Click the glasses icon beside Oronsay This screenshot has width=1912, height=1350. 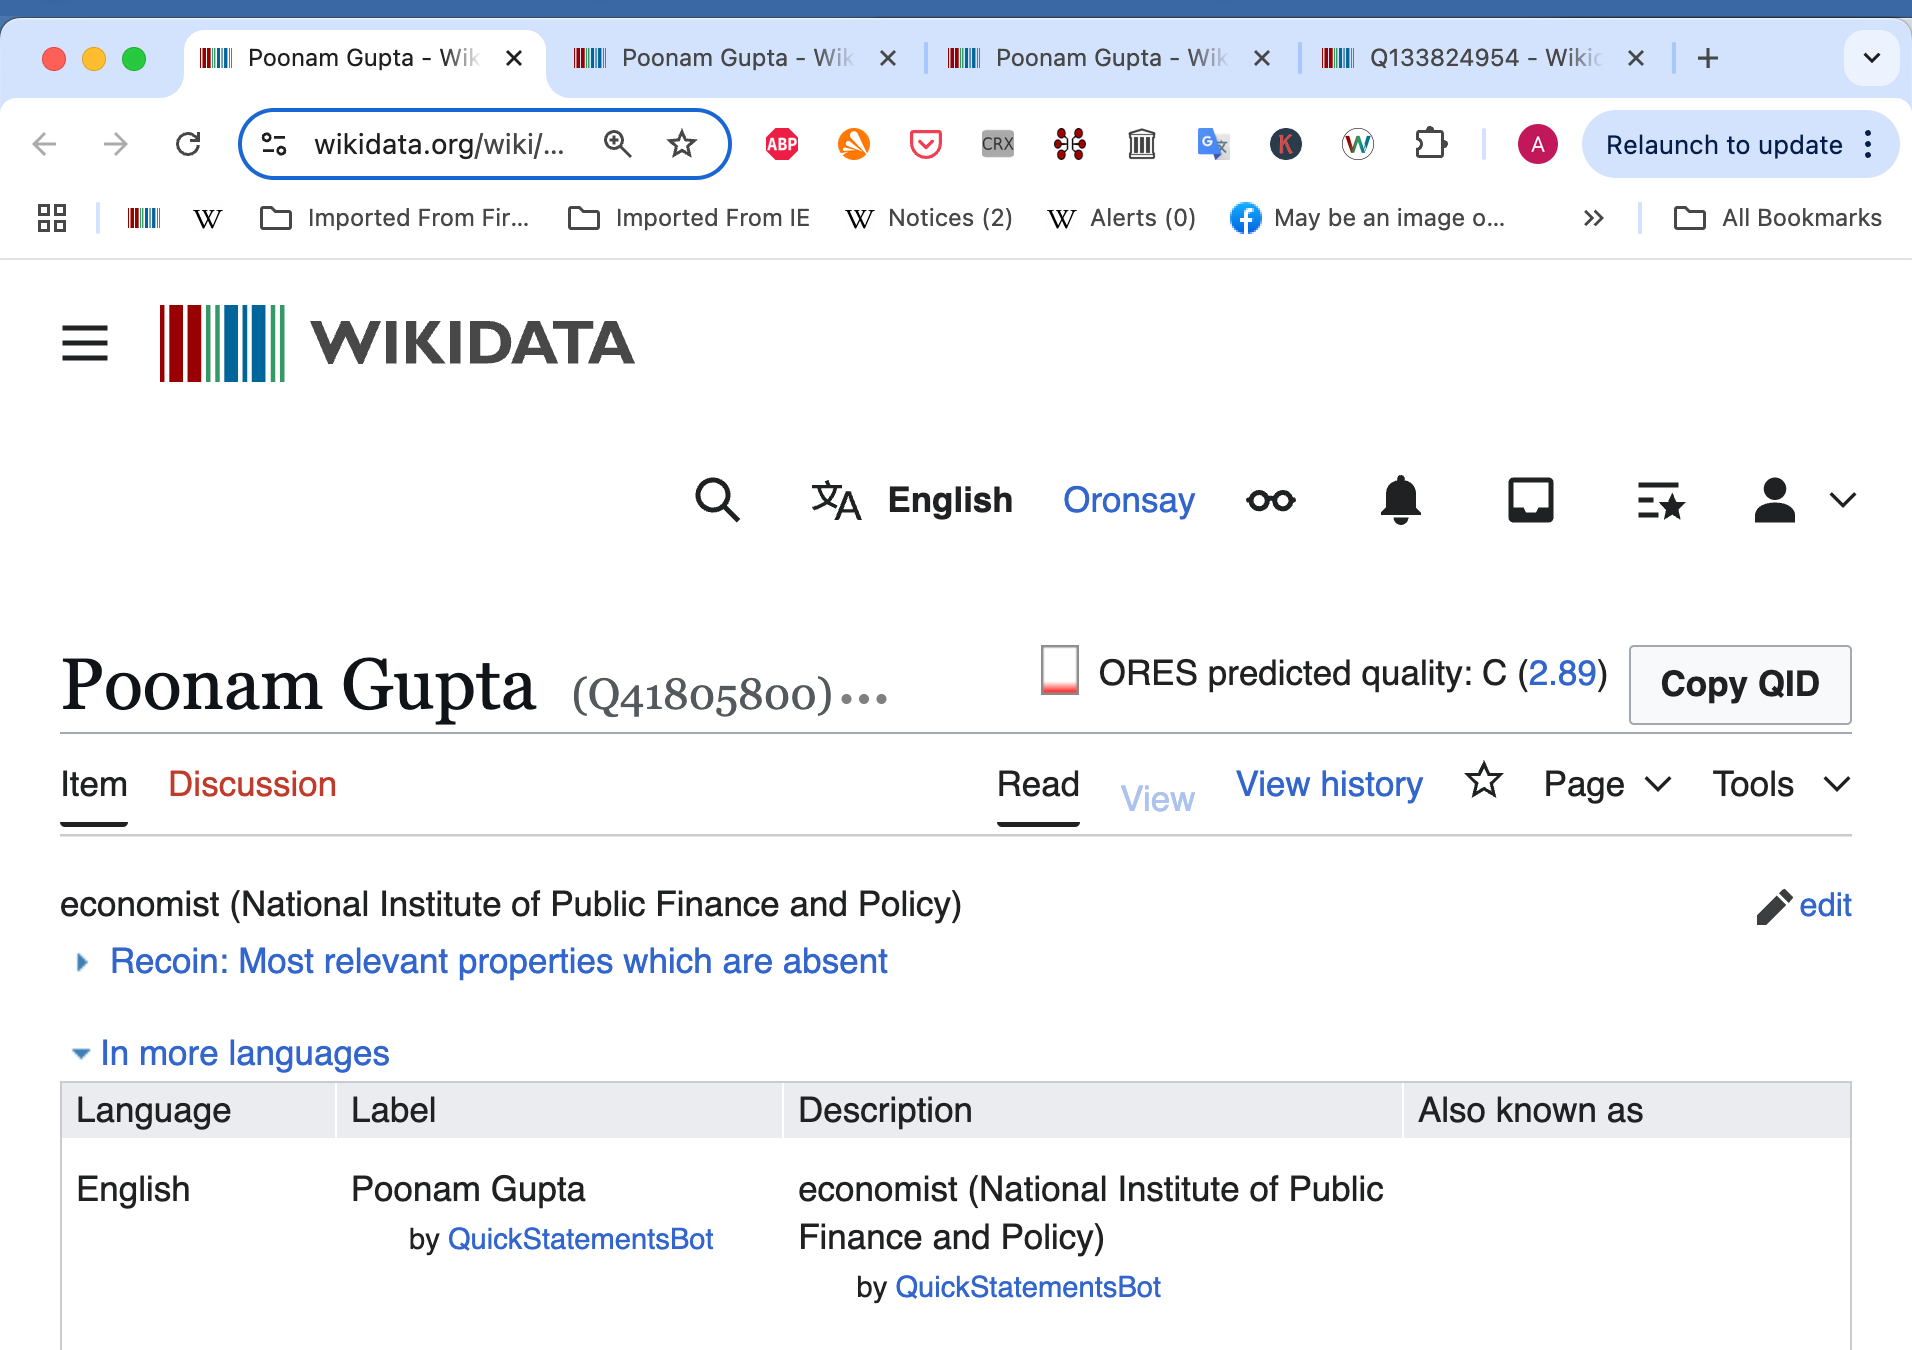click(1271, 500)
